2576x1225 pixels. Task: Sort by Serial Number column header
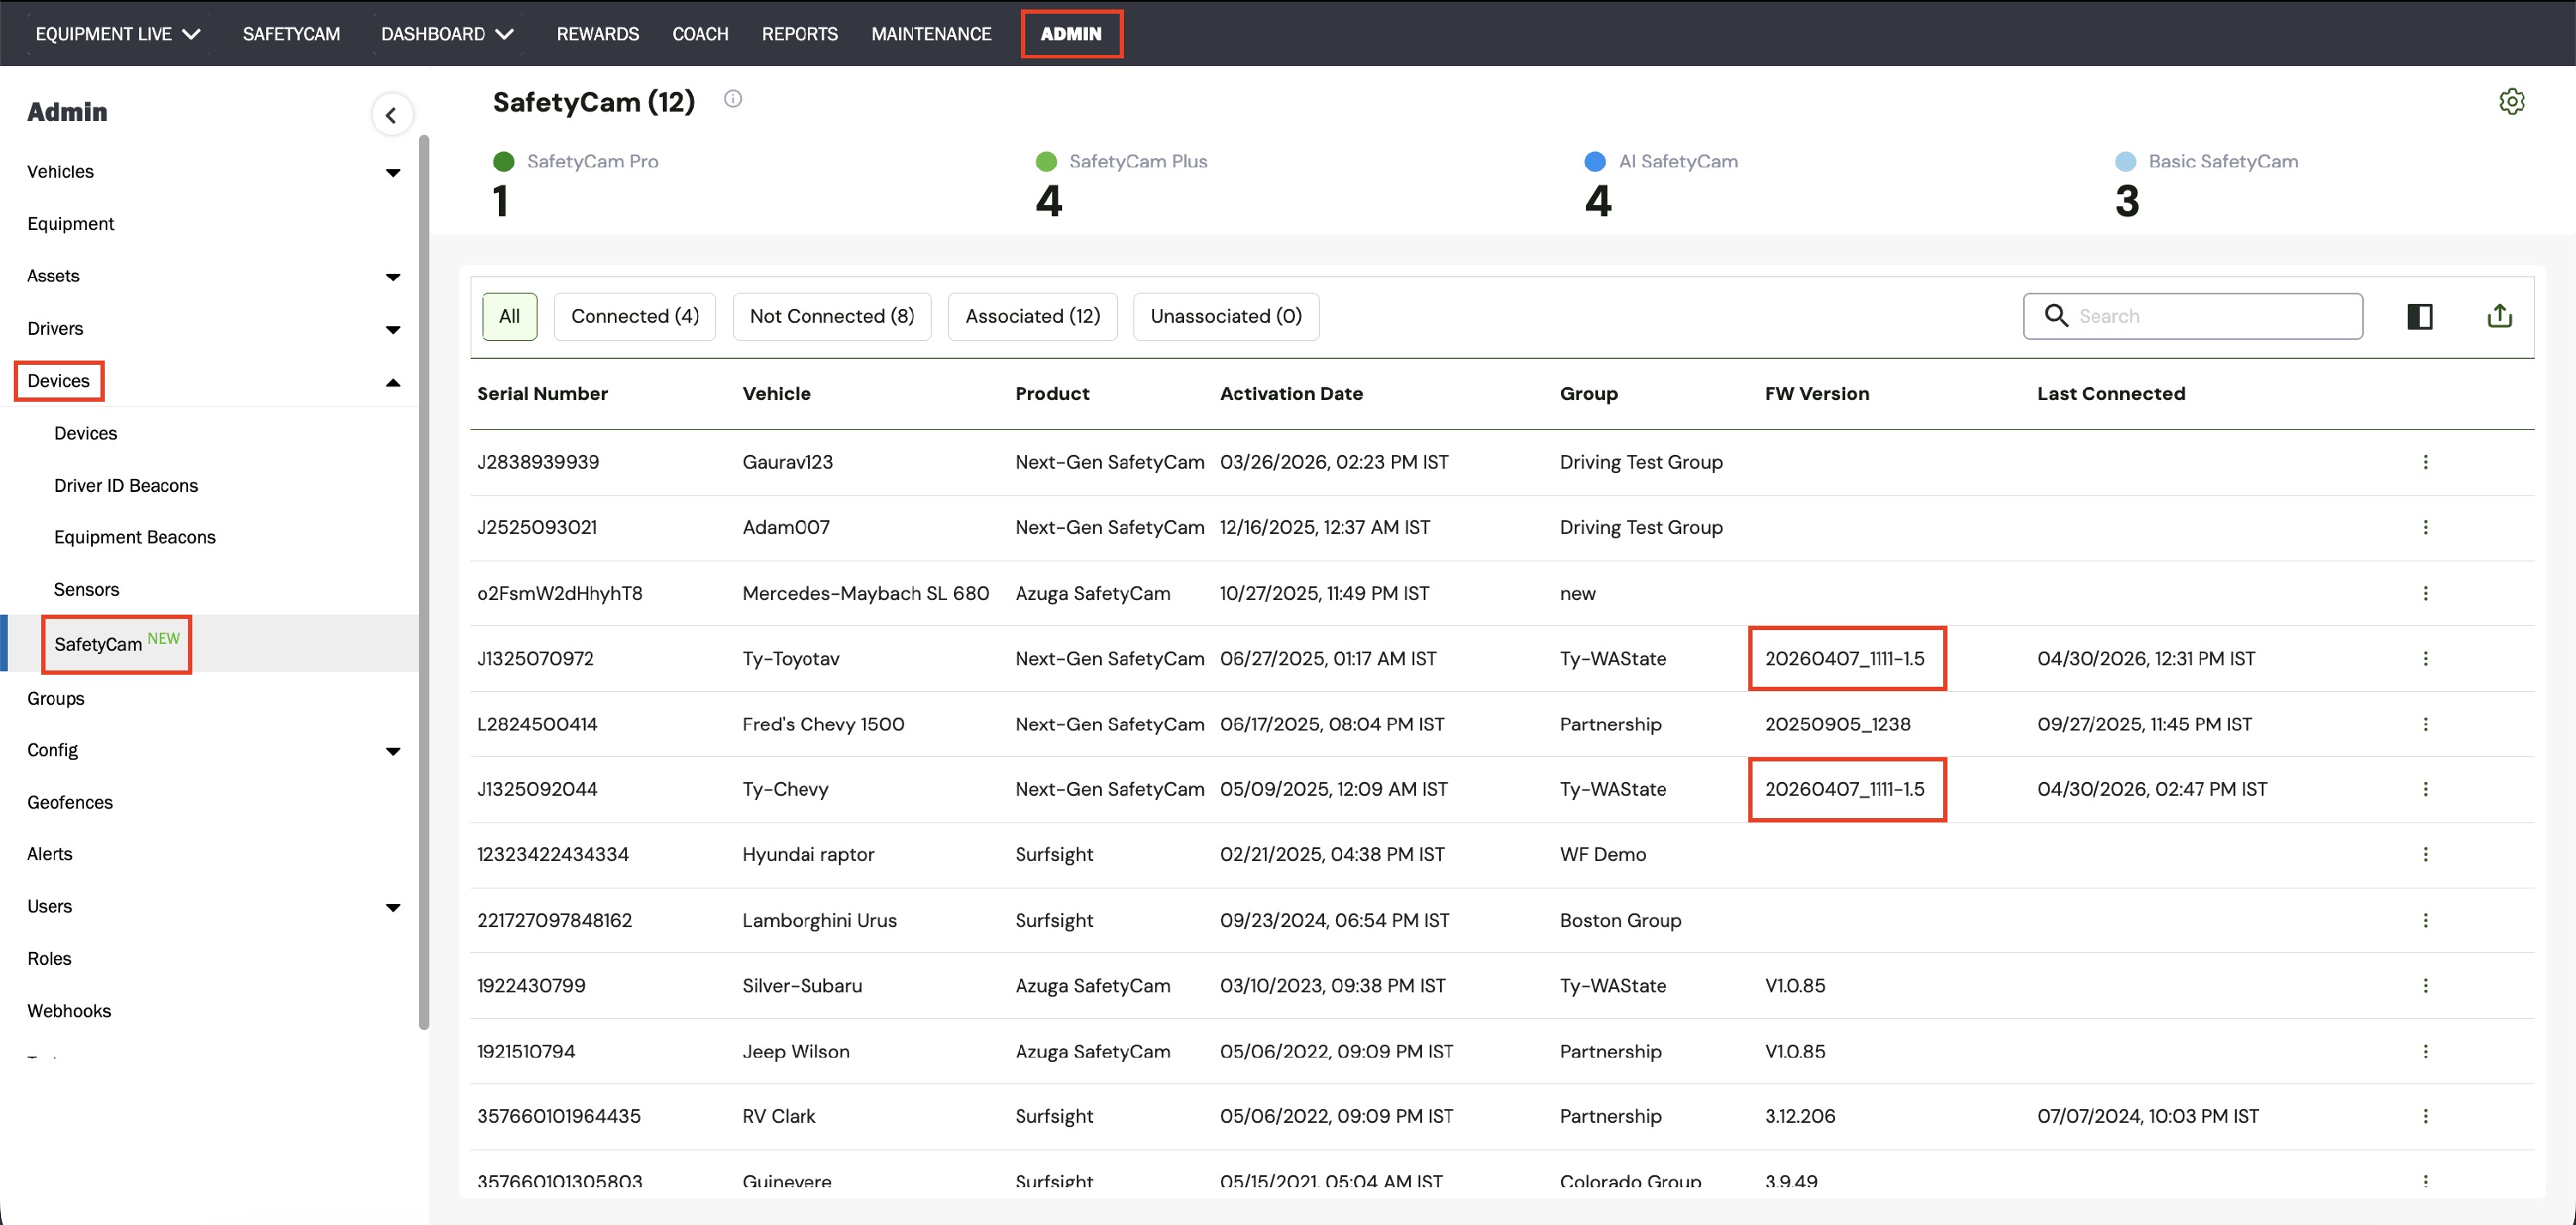542,394
